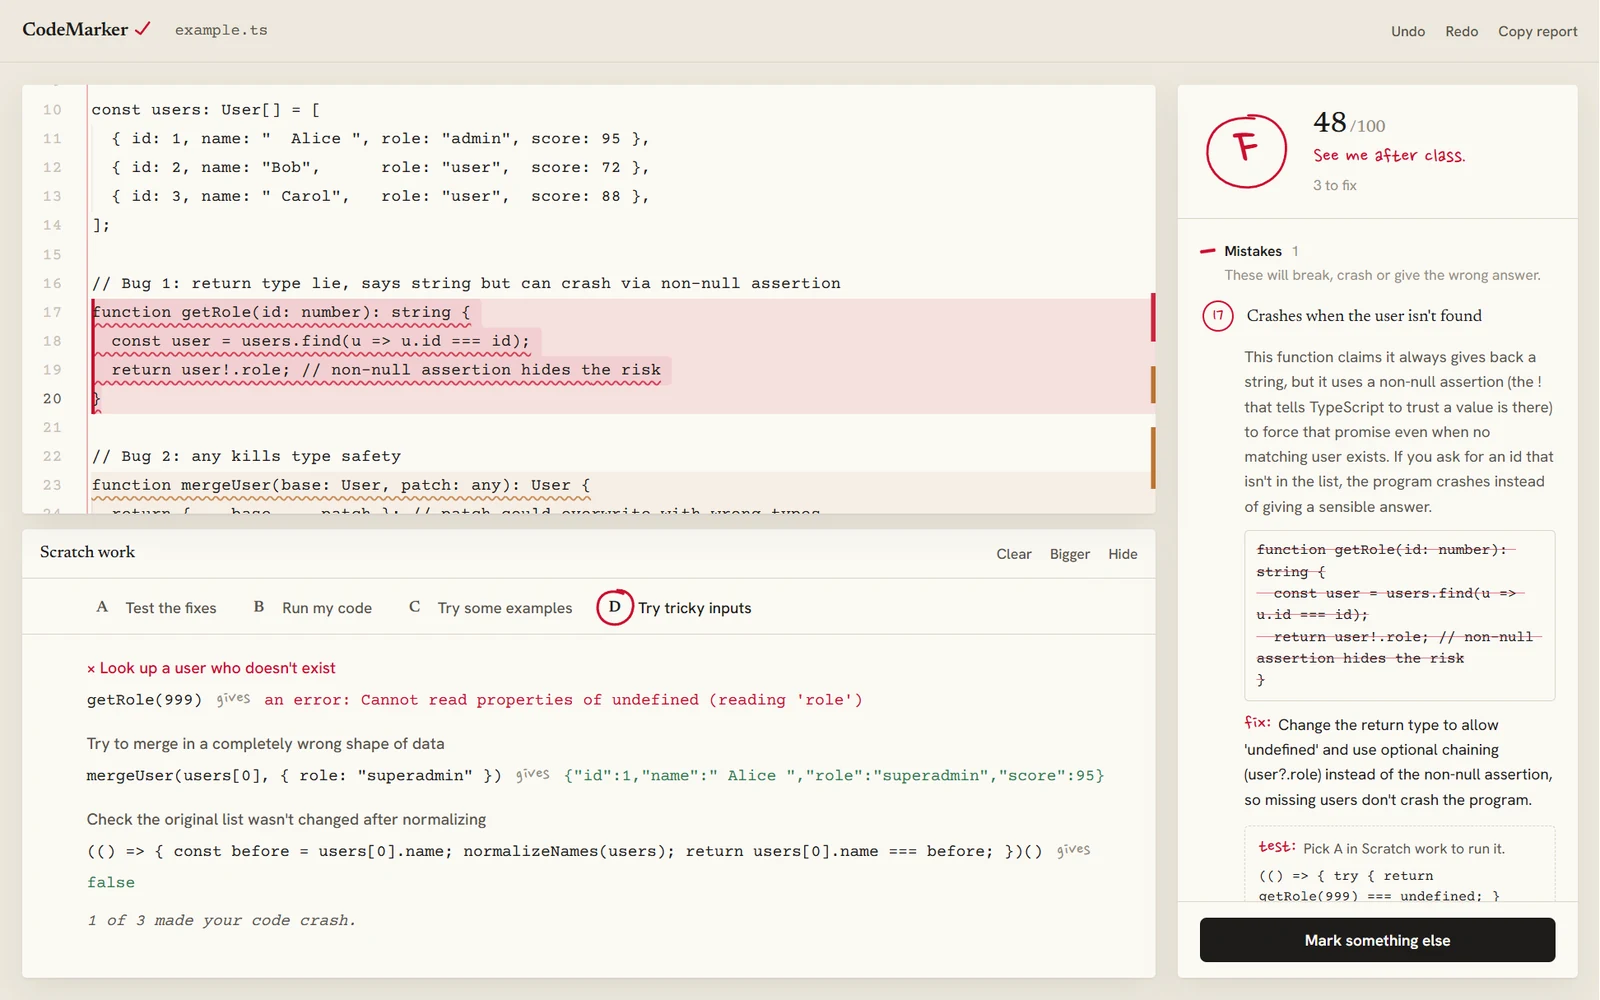The image size is (1600, 1000).
Task: Clear the scratch work
Action: pyautogui.click(x=1013, y=554)
